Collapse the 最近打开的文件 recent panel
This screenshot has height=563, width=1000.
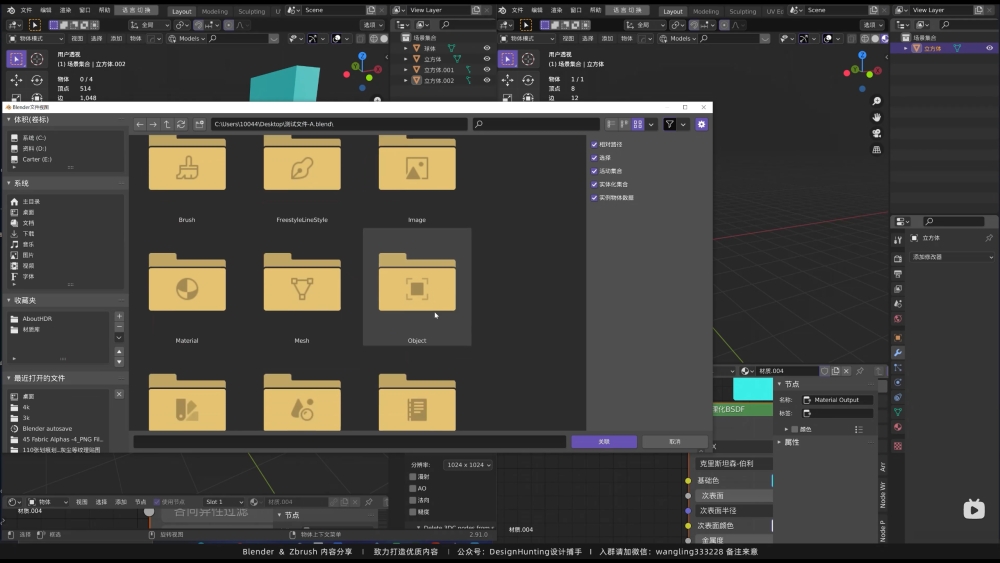pos(9,379)
